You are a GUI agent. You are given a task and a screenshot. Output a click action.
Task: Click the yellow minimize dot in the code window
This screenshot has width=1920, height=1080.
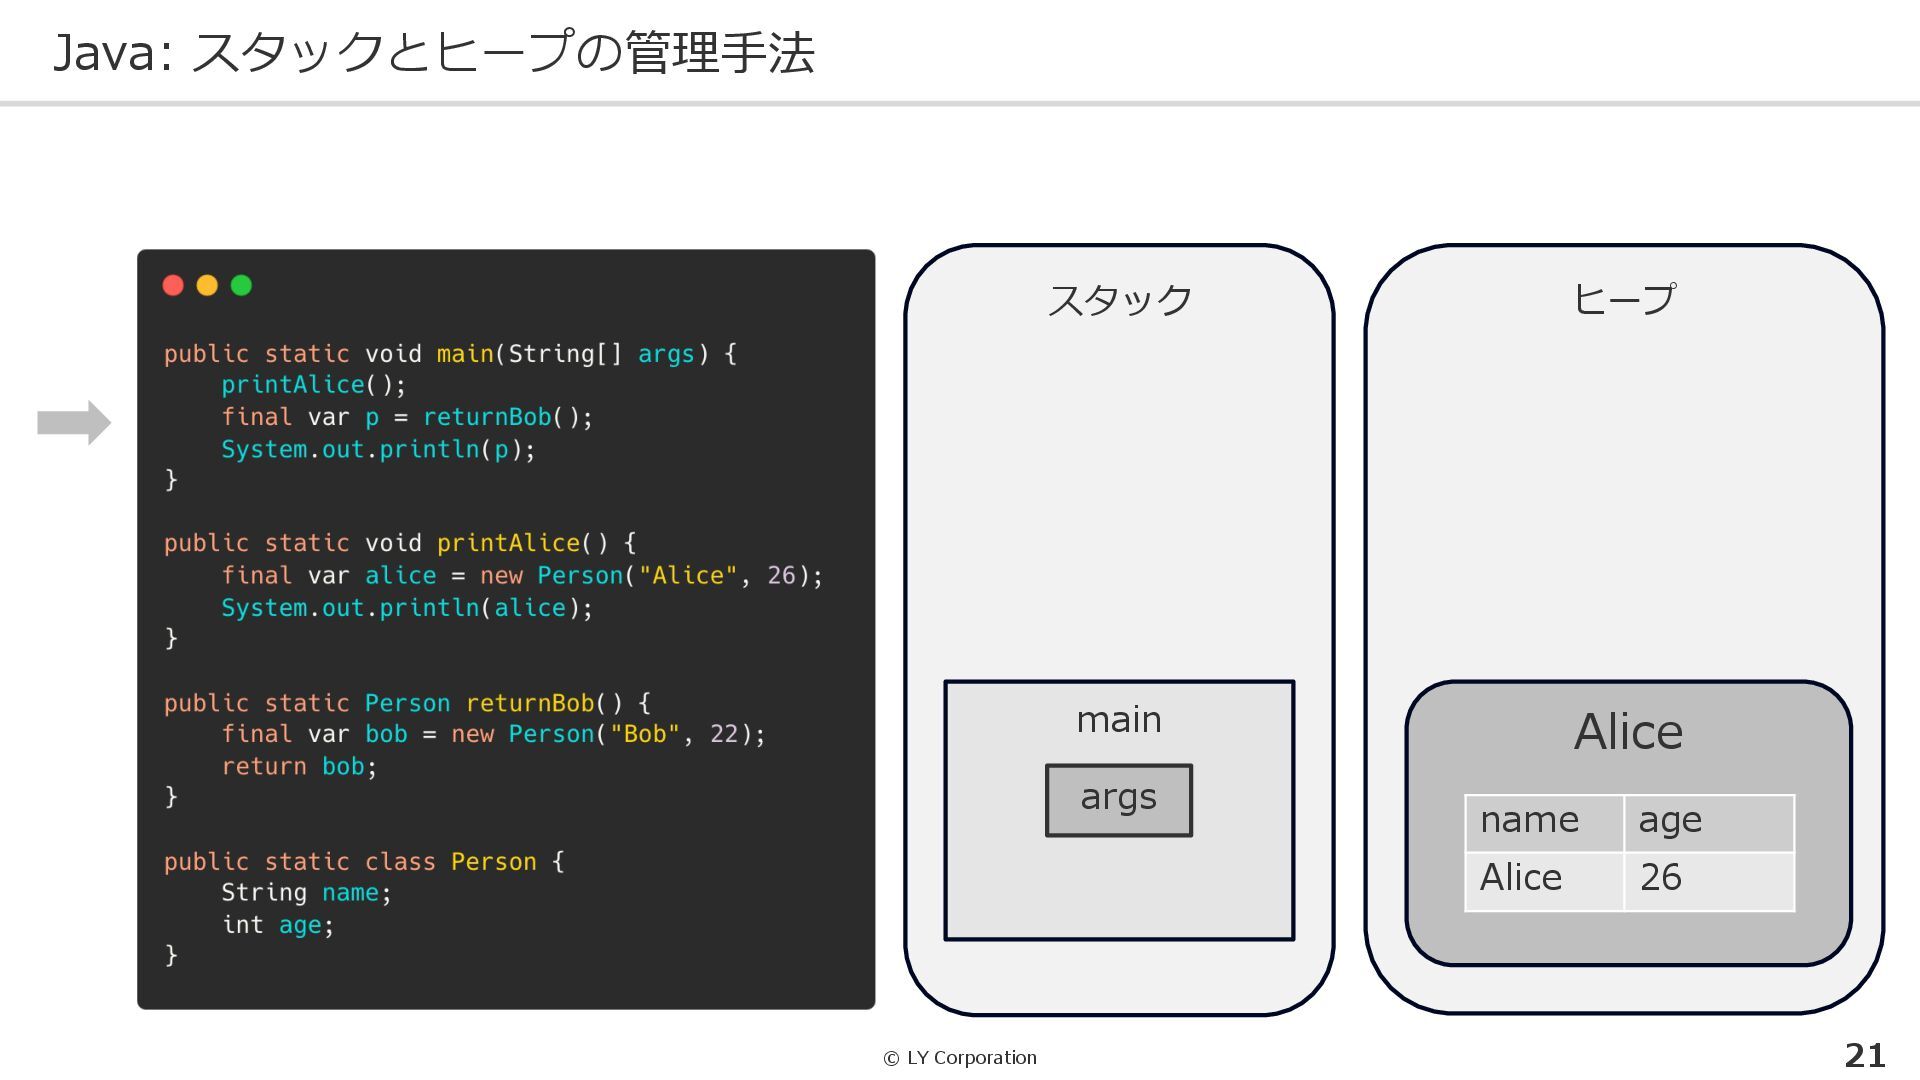coord(207,286)
